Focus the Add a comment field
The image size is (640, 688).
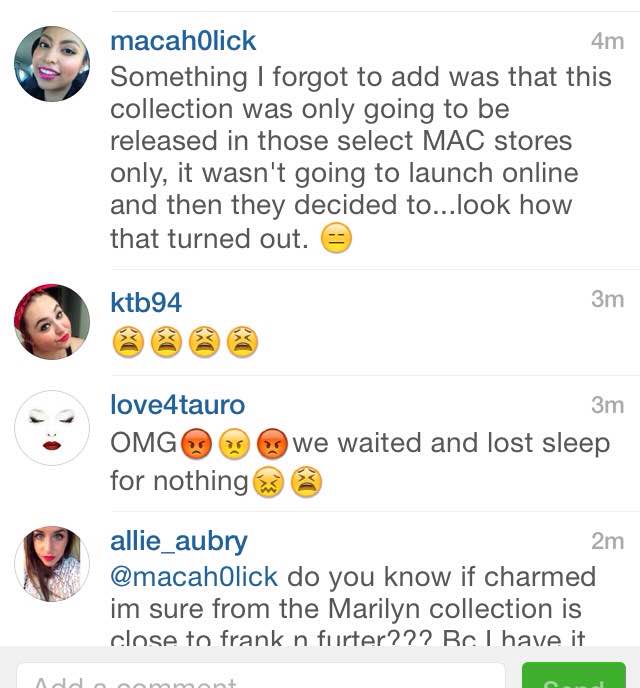261,676
